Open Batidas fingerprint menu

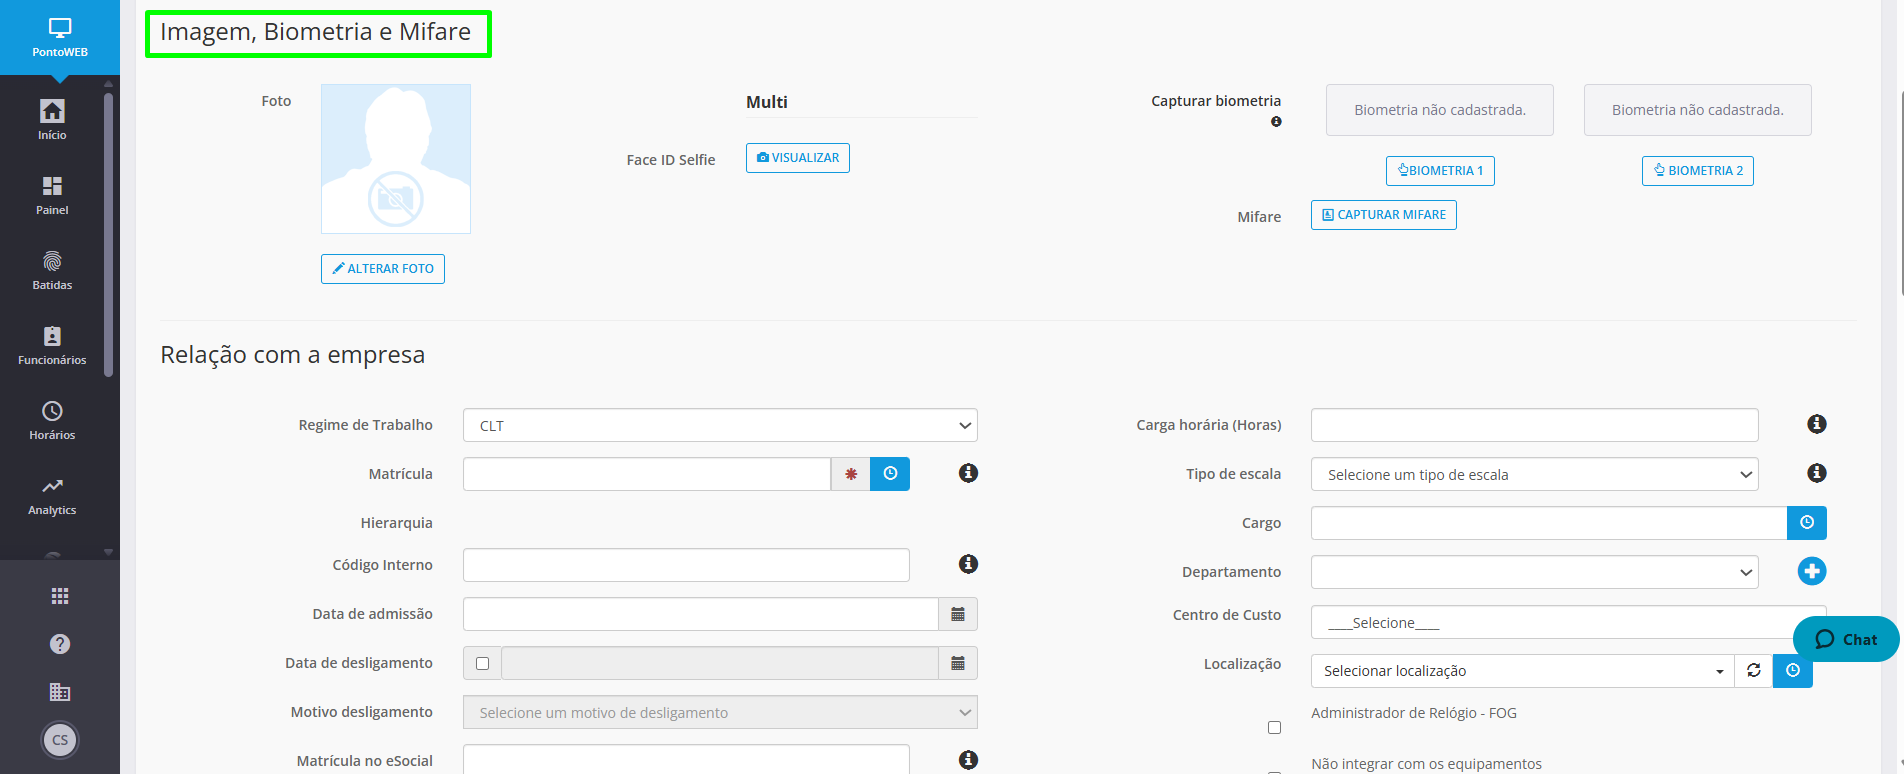point(52,270)
